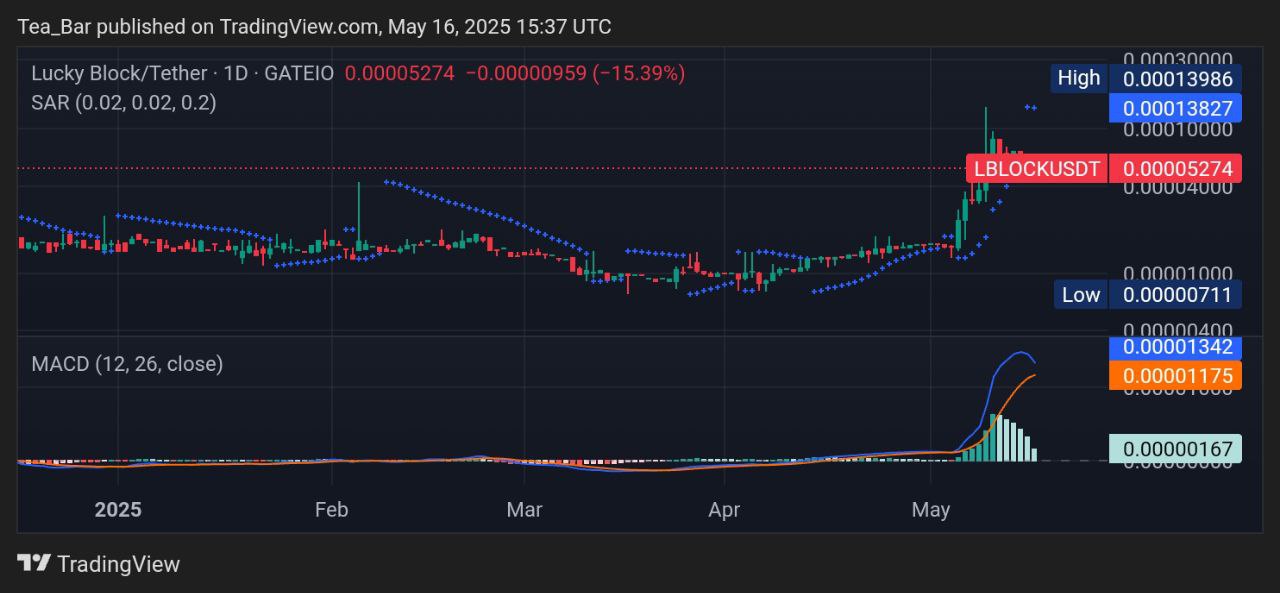The height and width of the screenshot is (593, 1280).
Task: Click the 0.00001342 MACD line value label
Action: (1177, 348)
